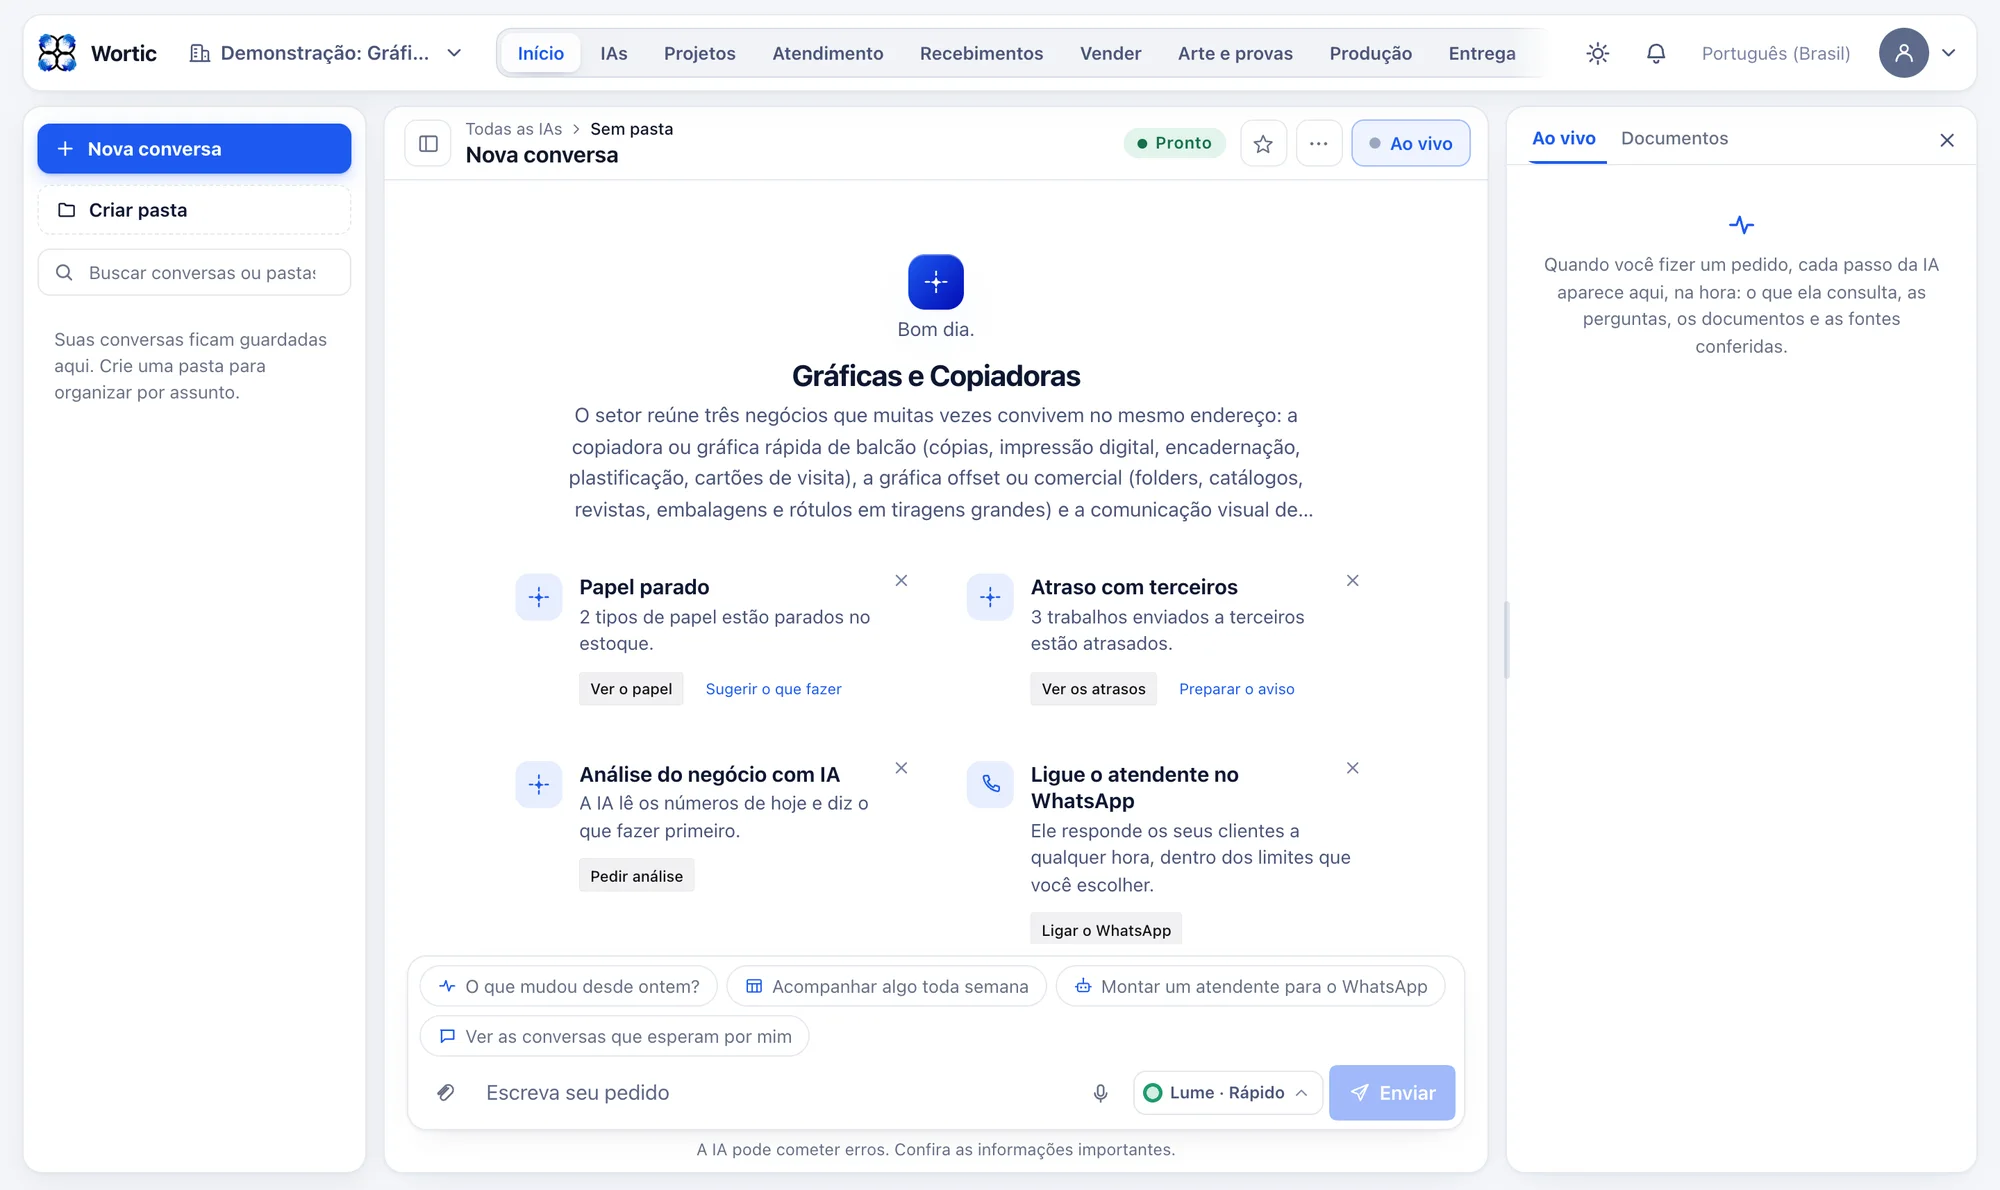The width and height of the screenshot is (2000, 1190).
Task: Click the Wortic logo icon
Action: coord(57,53)
